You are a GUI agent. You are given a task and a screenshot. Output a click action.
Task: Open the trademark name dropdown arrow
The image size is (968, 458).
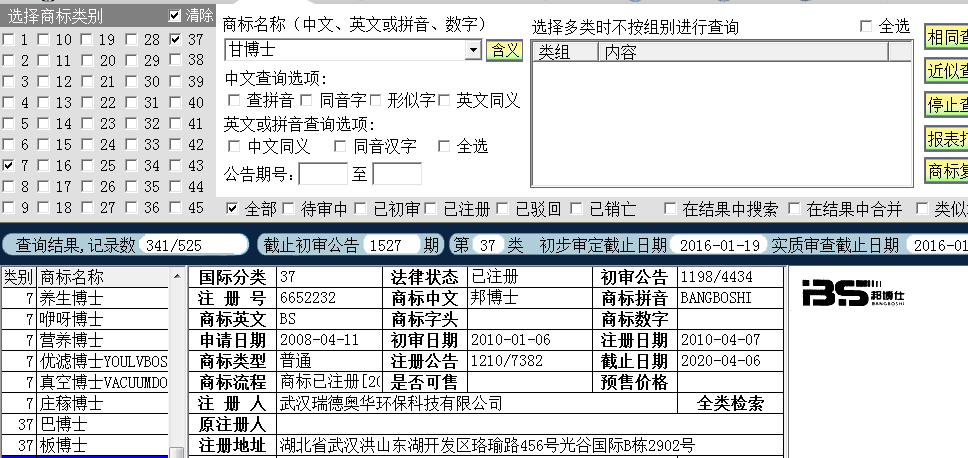click(473, 50)
